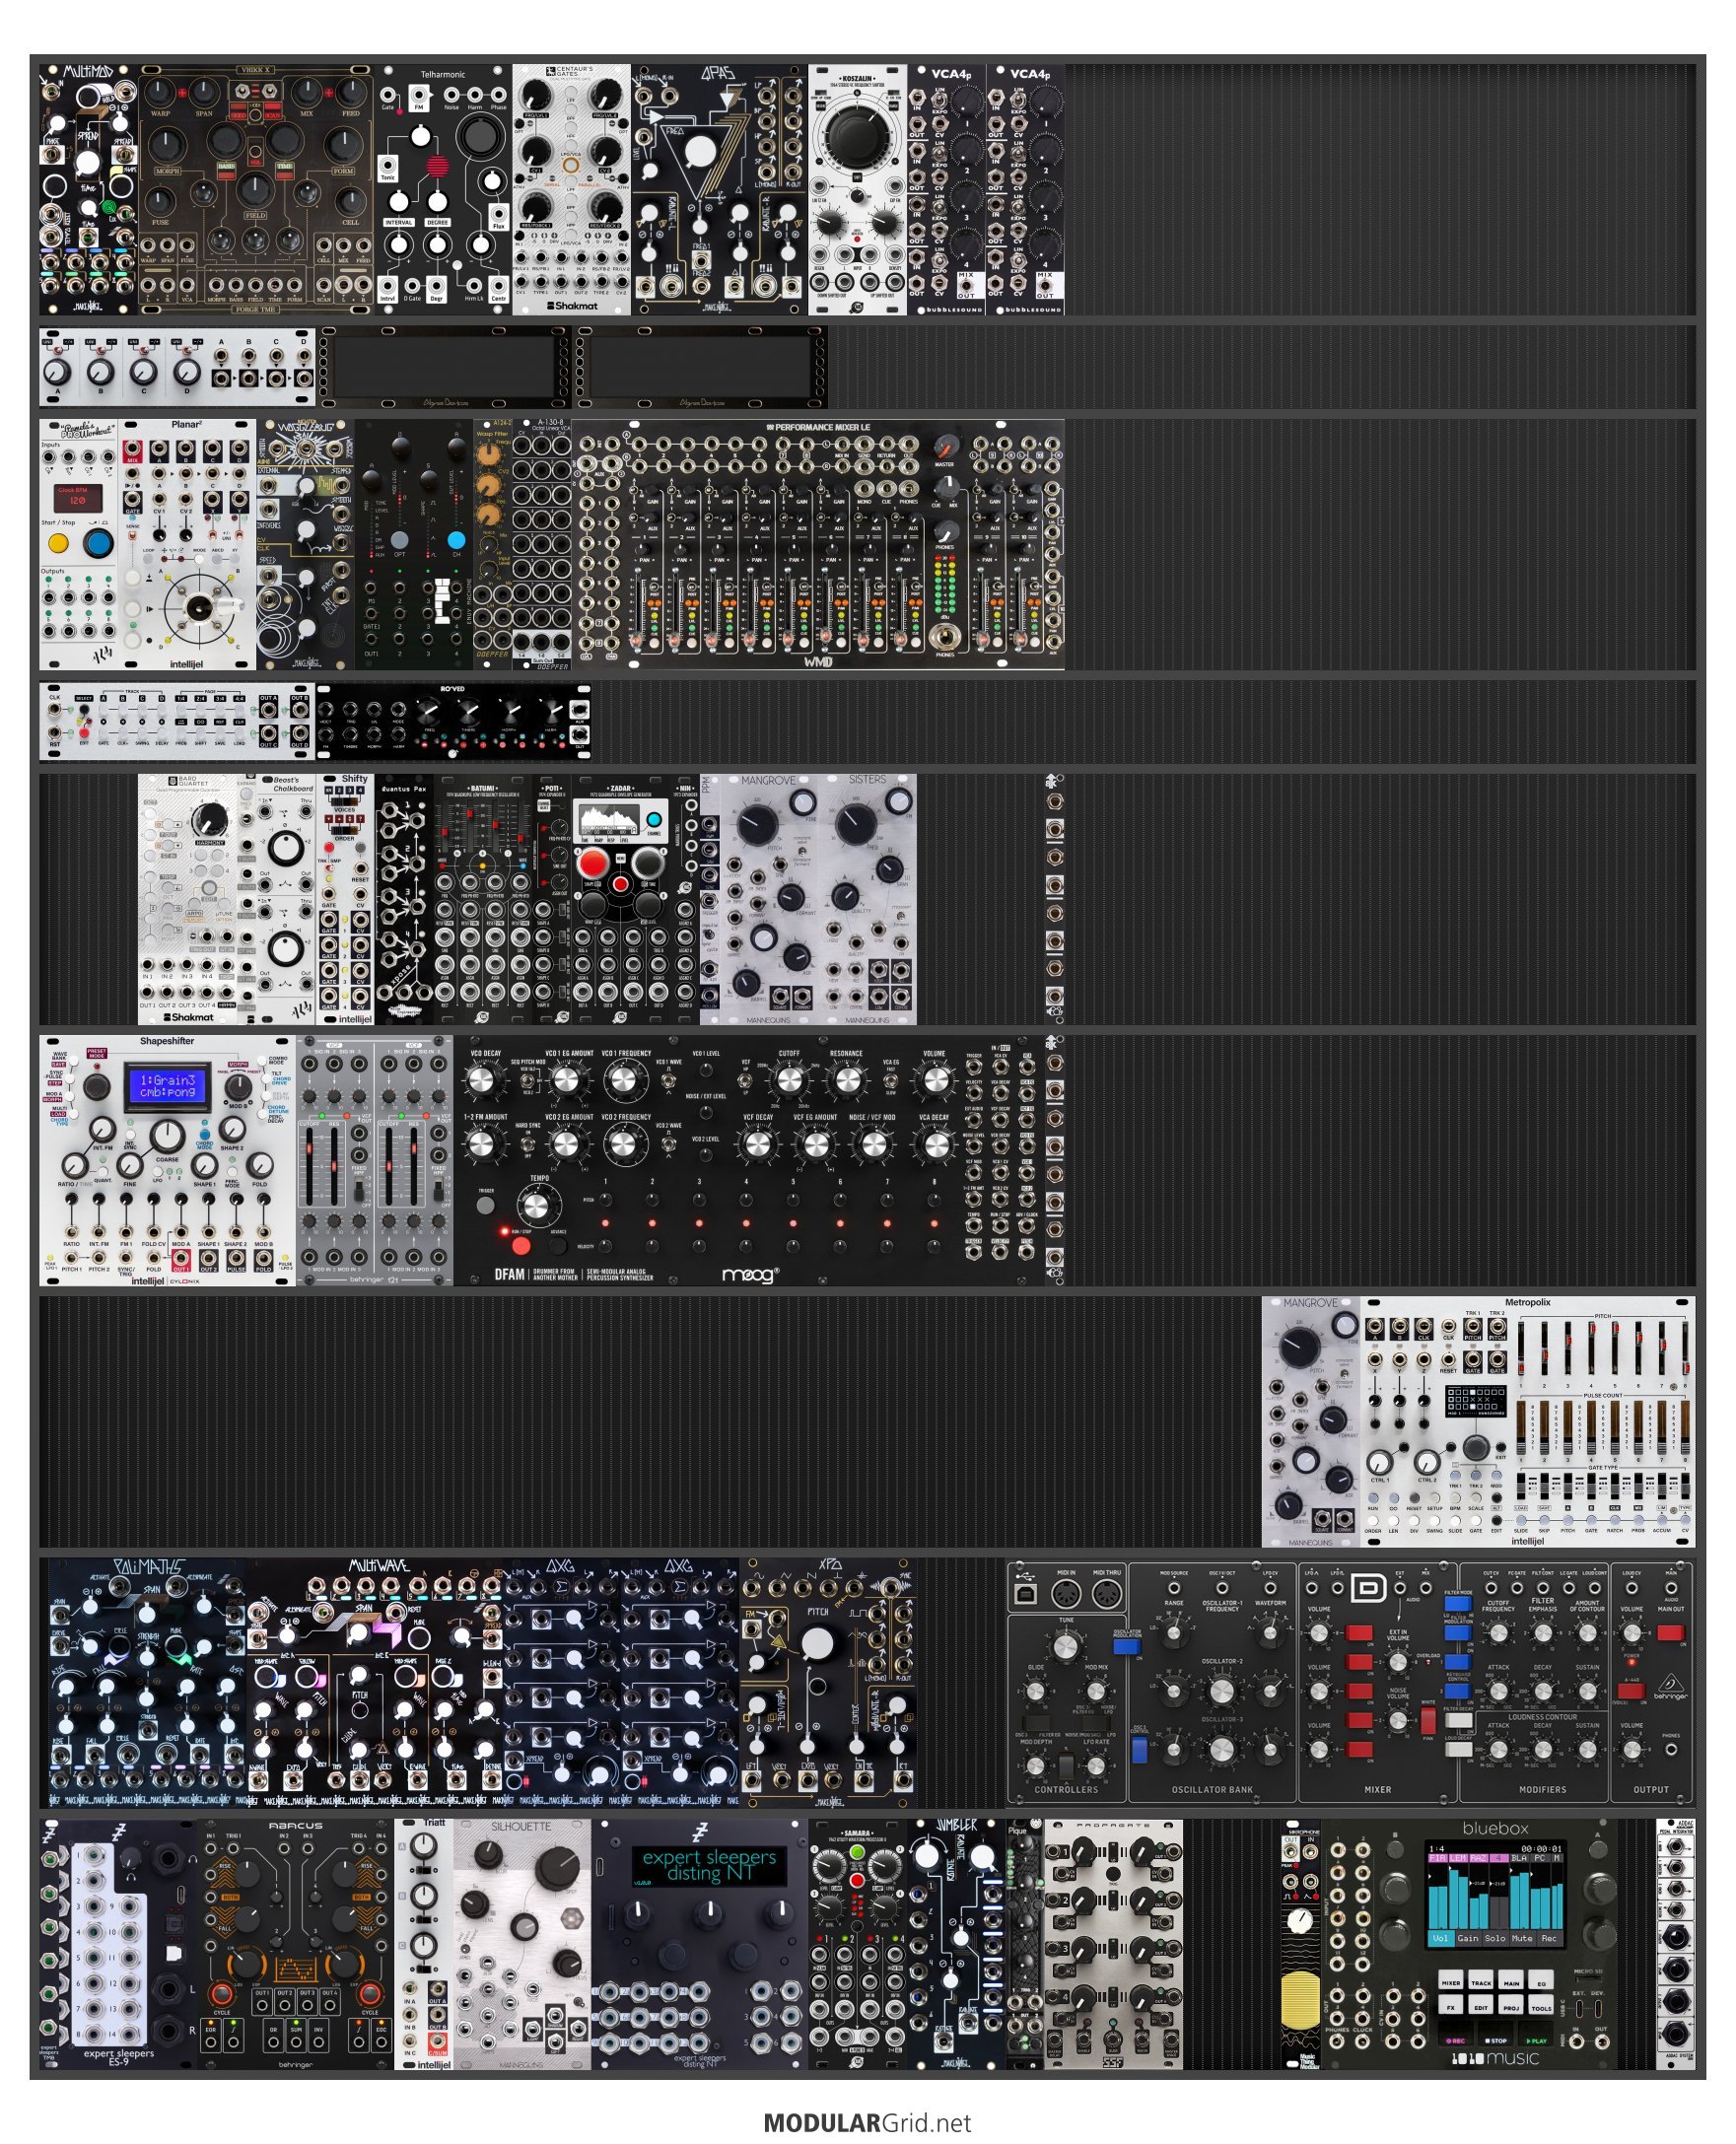Select the Mute tab on bluebox screen
The image size is (1736, 2144).
pyautogui.click(x=1521, y=1938)
